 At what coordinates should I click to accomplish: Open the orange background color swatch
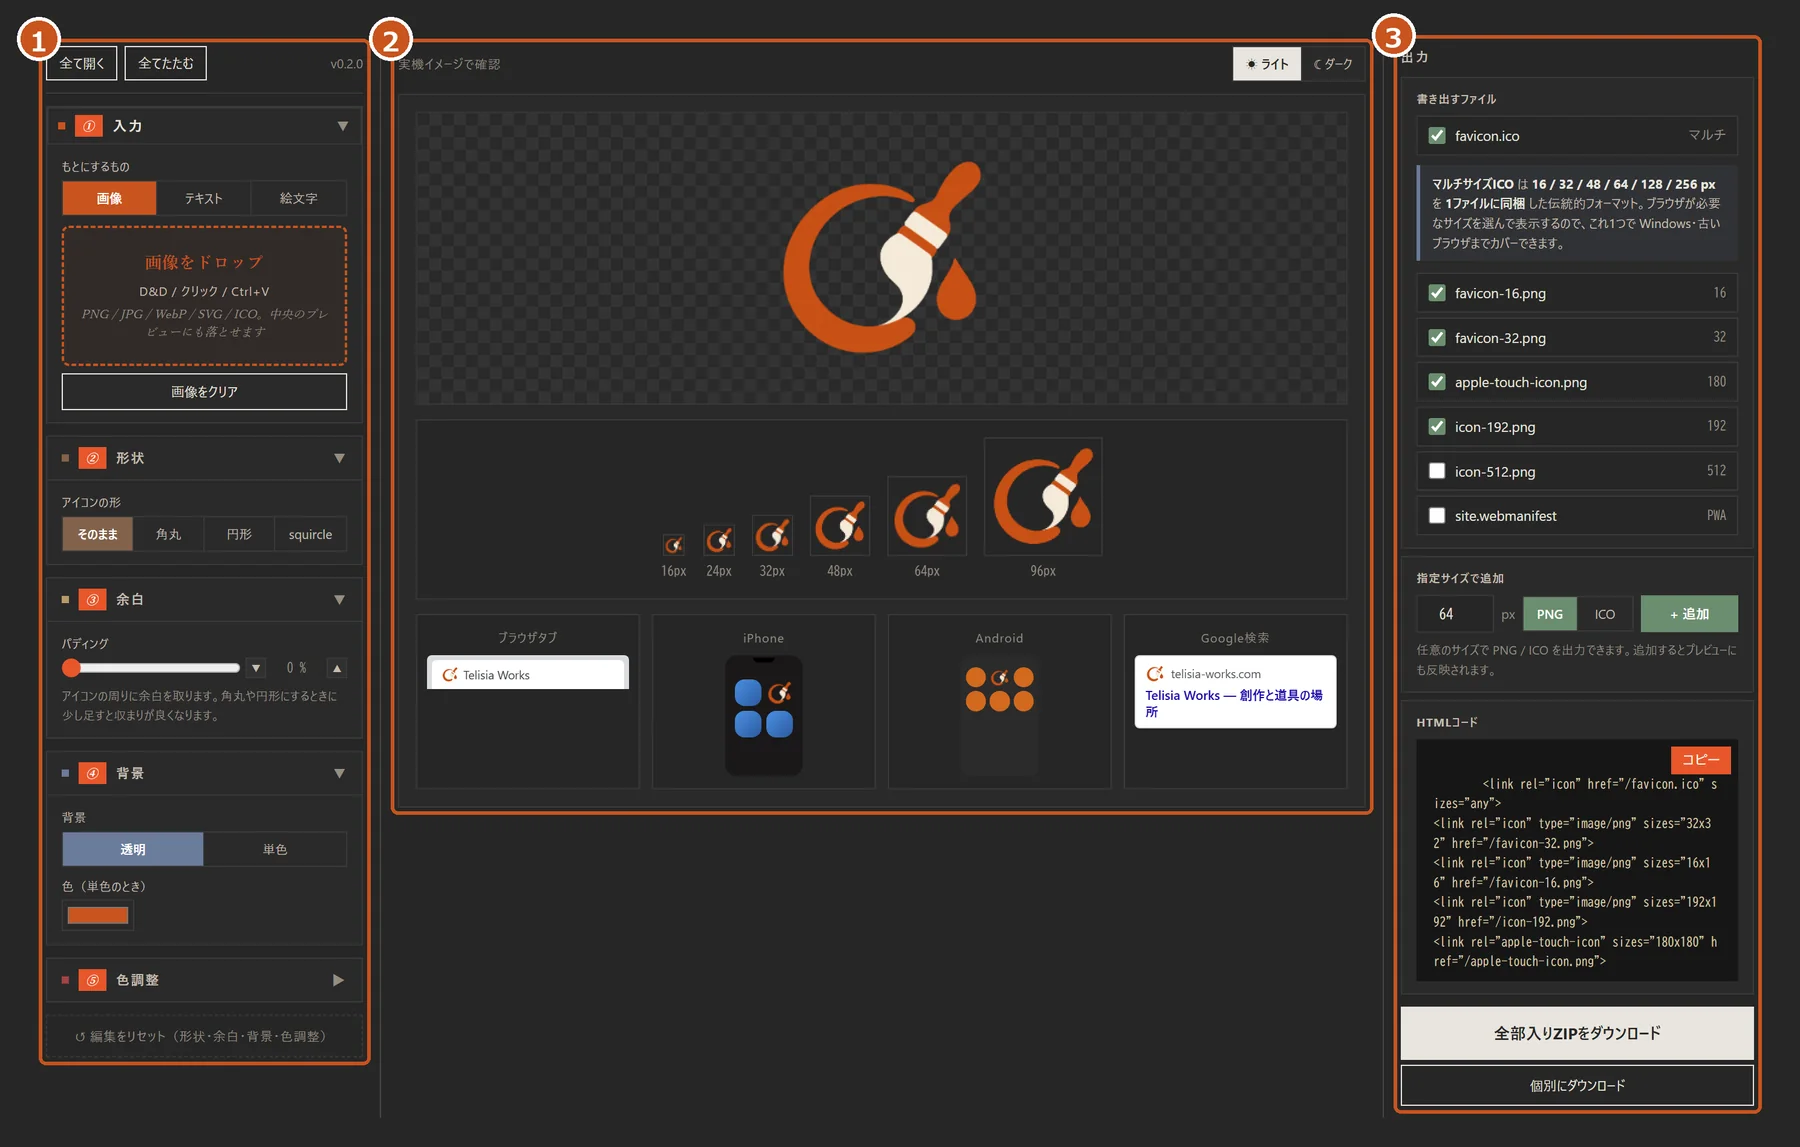click(x=97, y=915)
